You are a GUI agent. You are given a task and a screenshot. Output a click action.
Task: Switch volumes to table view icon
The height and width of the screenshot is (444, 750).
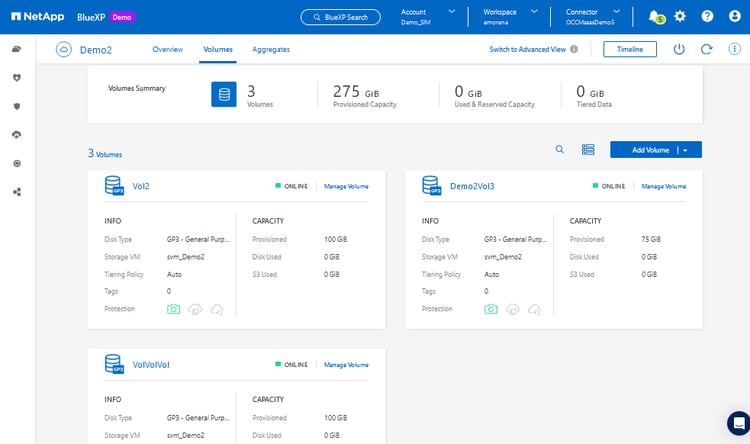(x=588, y=149)
